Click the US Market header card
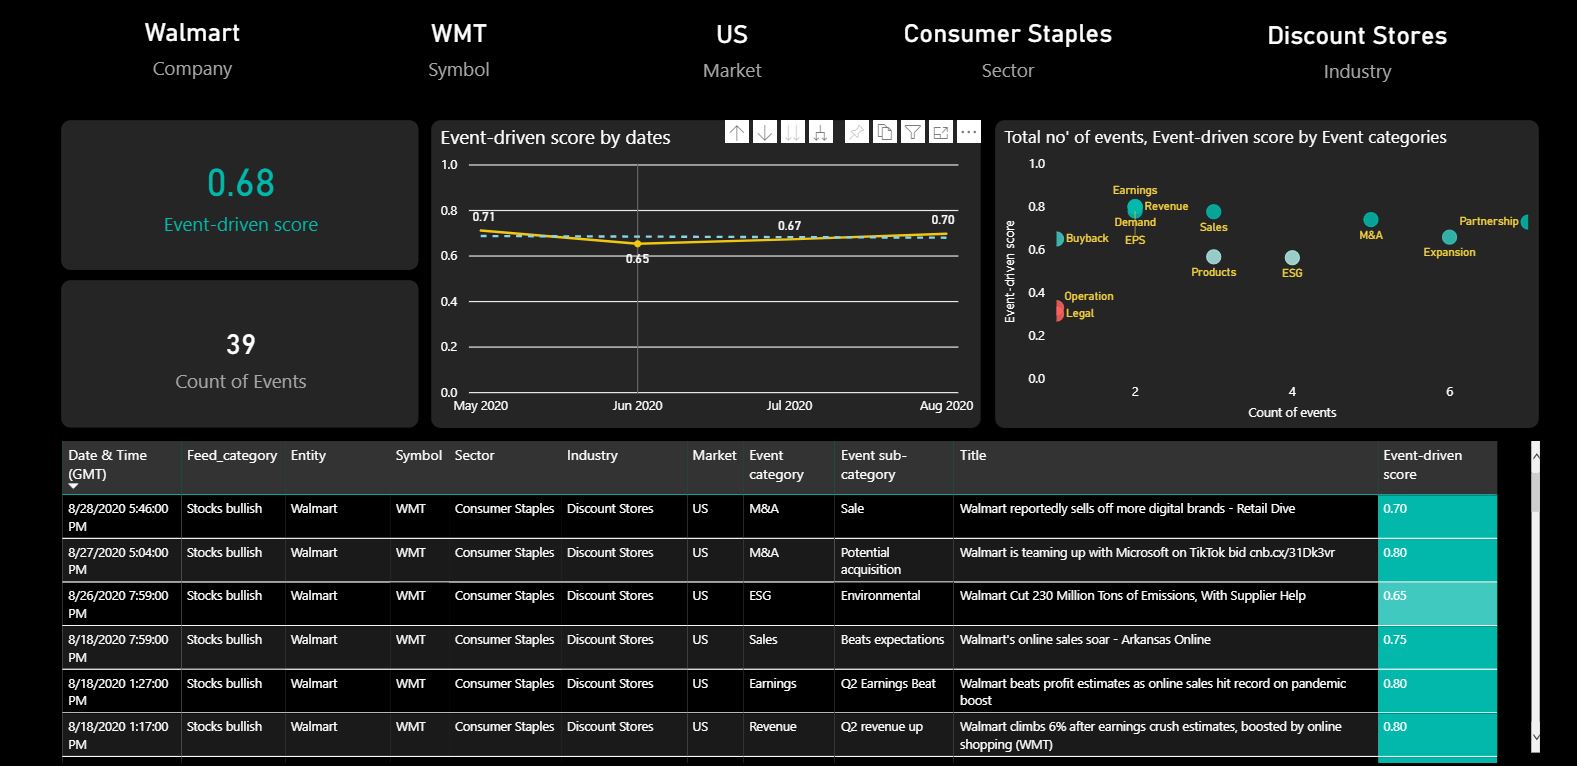The height and width of the screenshot is (766, 1577). (732, 51)
